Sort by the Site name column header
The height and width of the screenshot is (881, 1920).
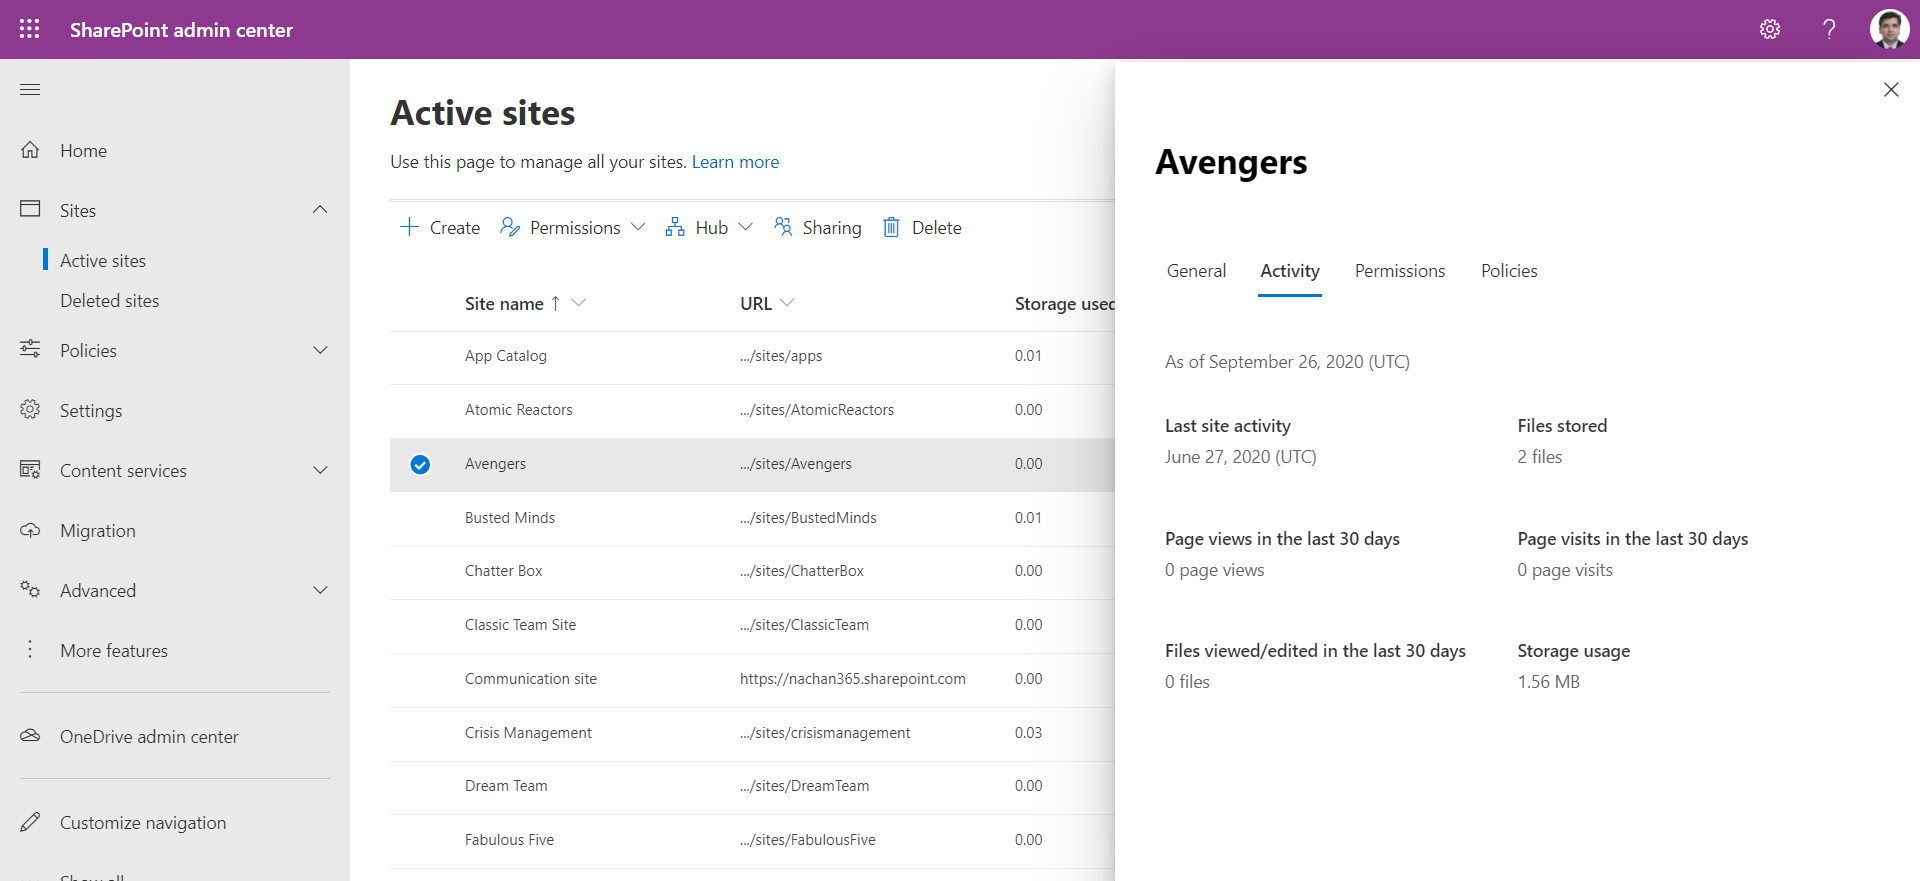click(x=504, y=304)
